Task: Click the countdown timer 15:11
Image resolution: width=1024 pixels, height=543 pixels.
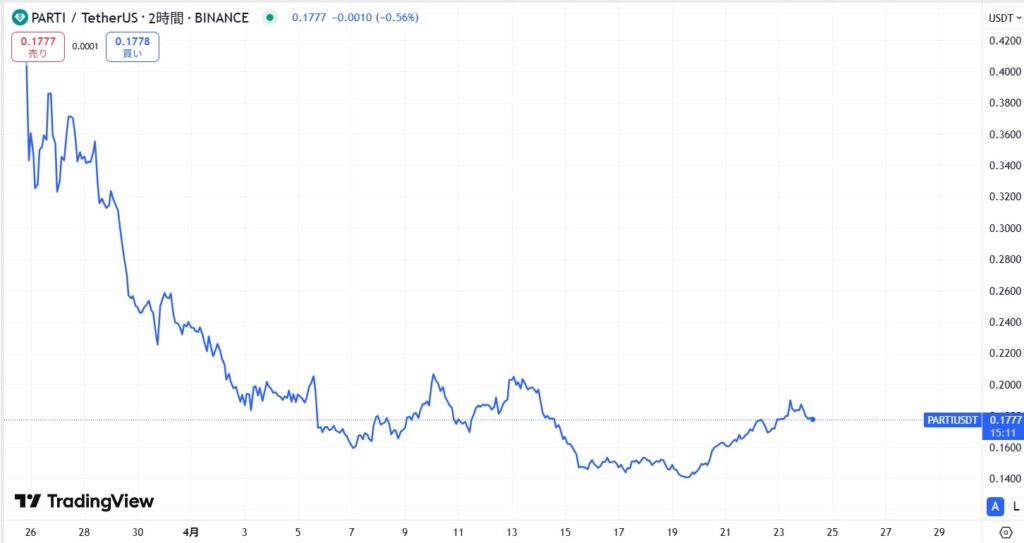Action: click(1002, 433)
